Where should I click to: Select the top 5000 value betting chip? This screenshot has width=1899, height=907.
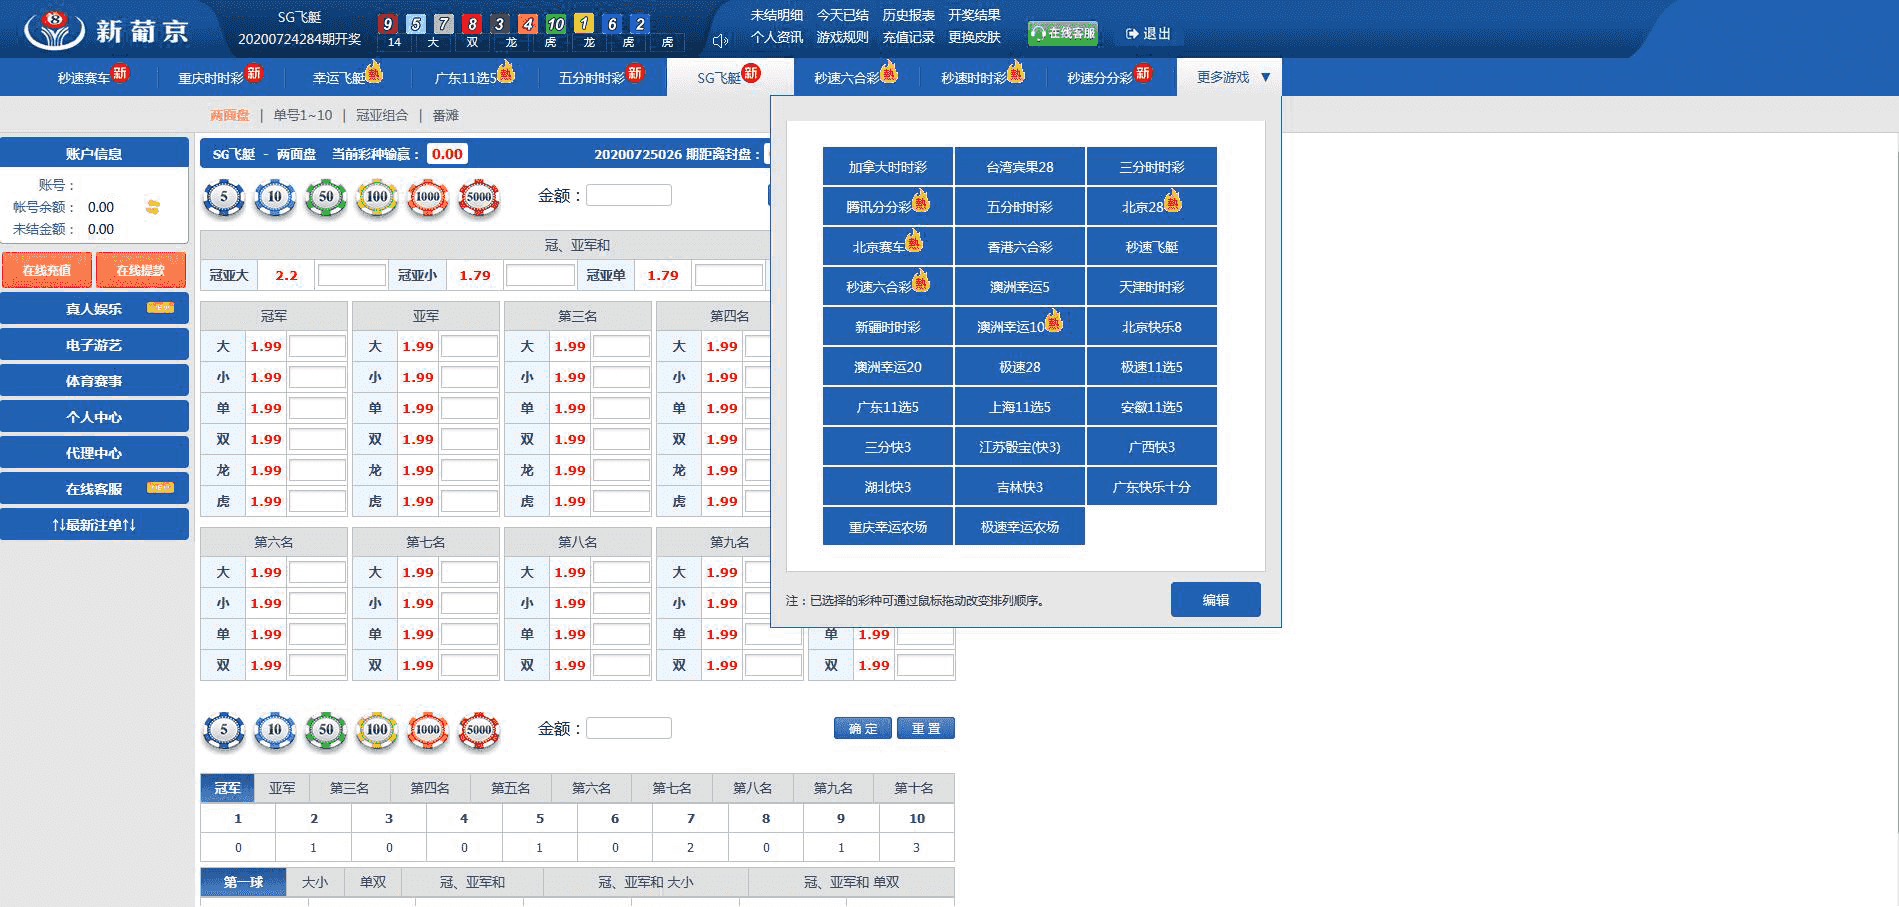[x=479, y=197]
